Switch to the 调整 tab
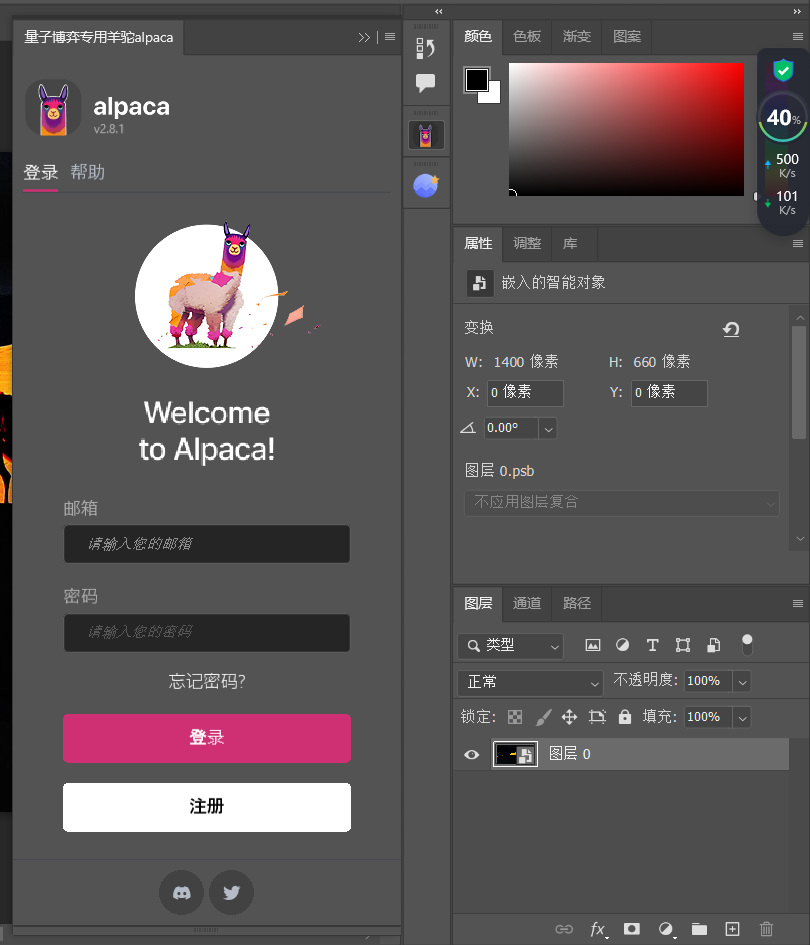 tap(527, 243)
